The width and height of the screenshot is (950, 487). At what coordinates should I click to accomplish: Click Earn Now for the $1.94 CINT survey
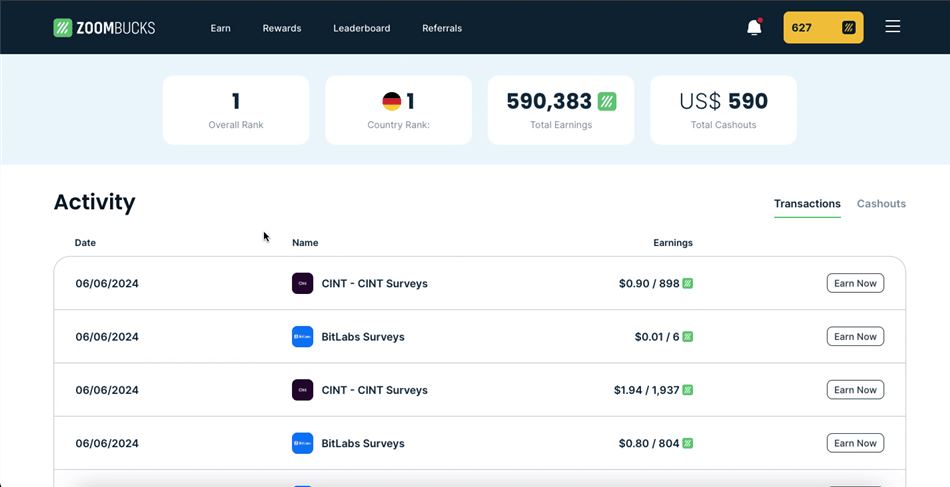pyautogui.click(x=855, y=390)
